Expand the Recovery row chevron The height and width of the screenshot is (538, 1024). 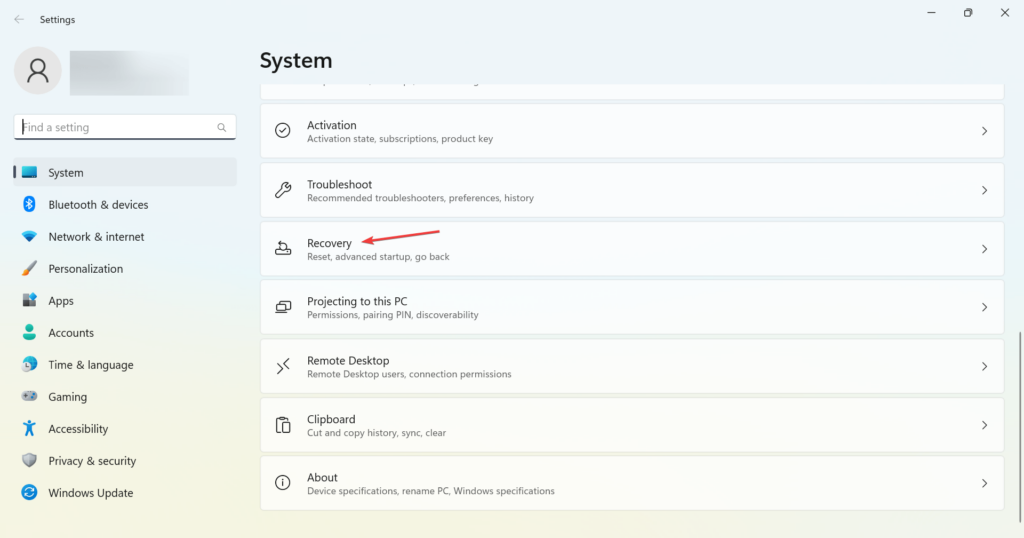point(984,249)
